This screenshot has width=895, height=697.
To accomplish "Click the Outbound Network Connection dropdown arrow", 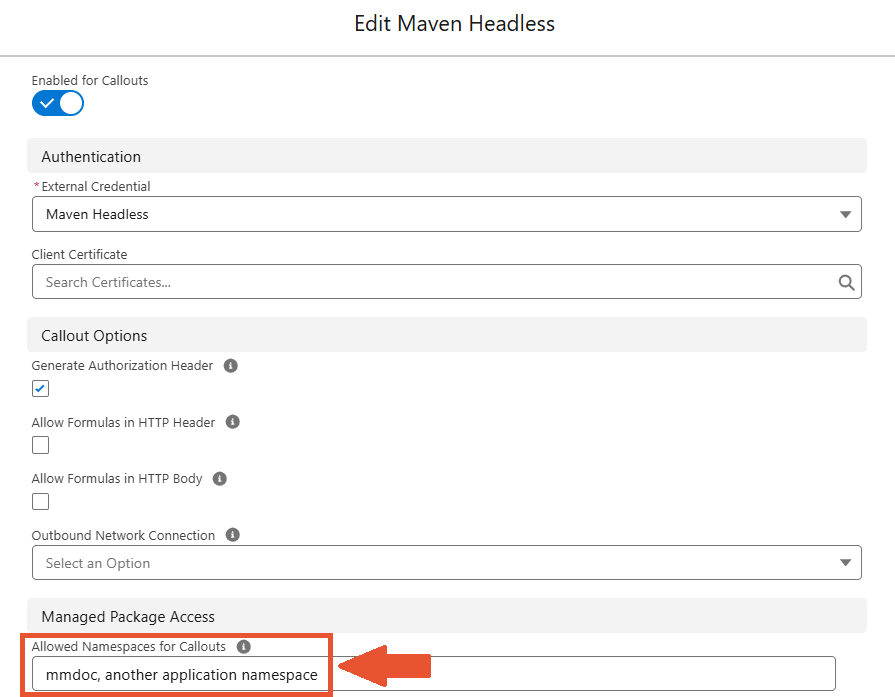I will [x=845, y=563].
